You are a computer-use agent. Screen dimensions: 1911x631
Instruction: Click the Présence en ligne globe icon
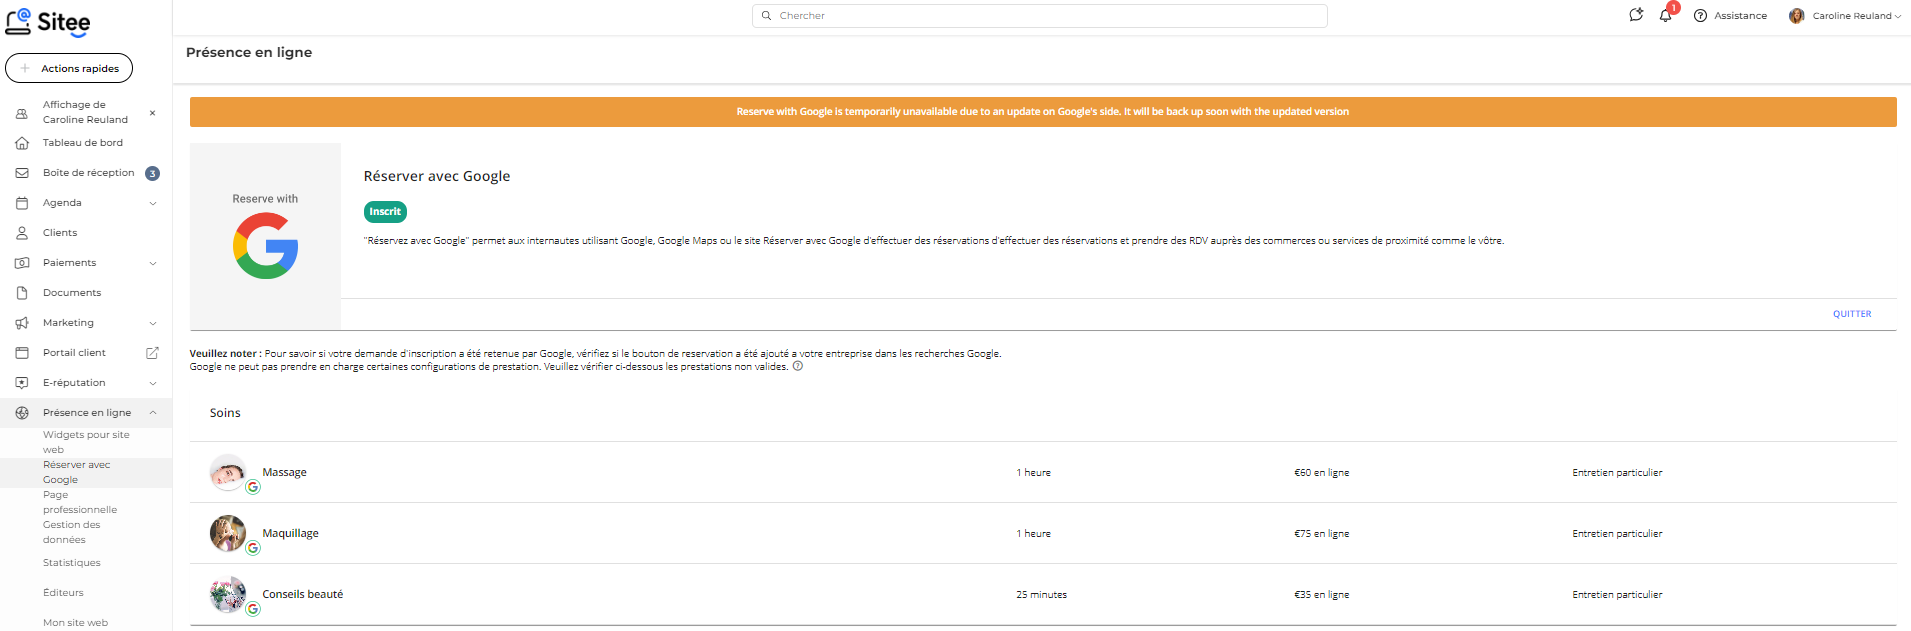point(22,413)
